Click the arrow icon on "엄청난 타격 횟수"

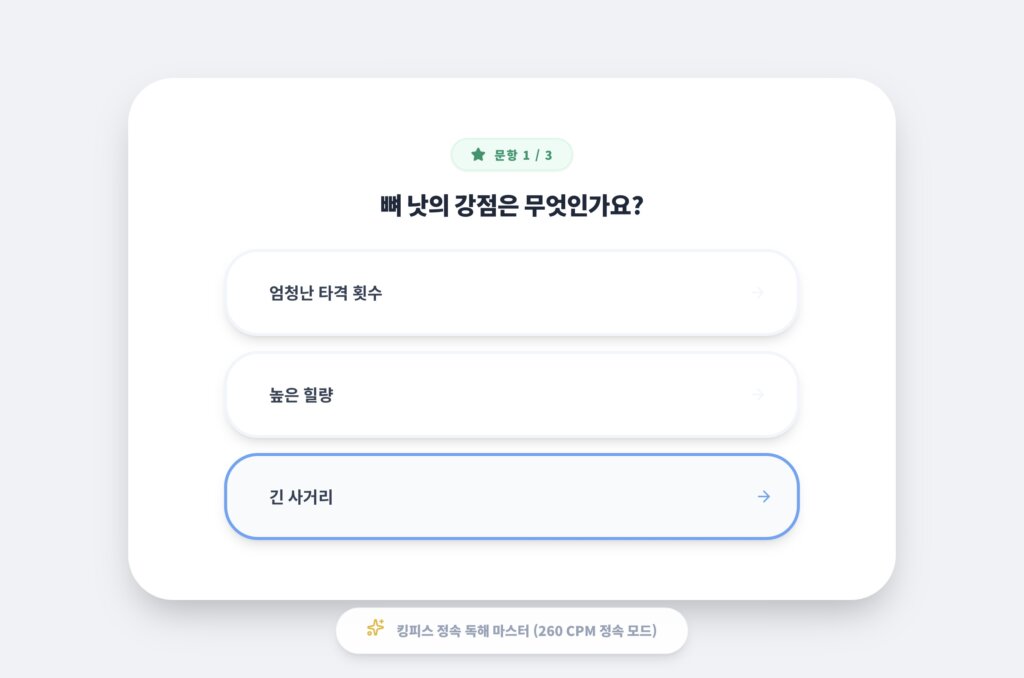point(758,293)
